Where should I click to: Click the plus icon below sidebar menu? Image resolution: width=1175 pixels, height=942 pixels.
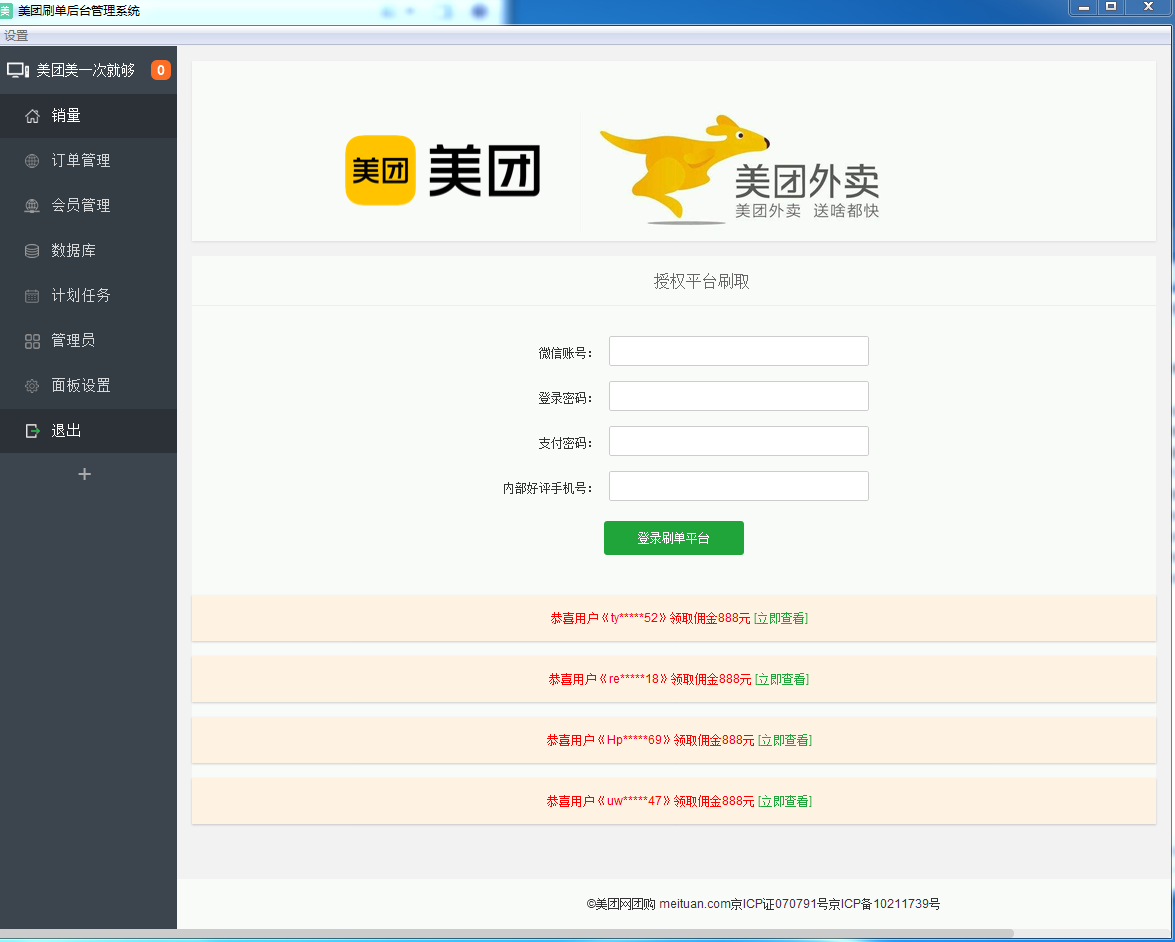85,474
